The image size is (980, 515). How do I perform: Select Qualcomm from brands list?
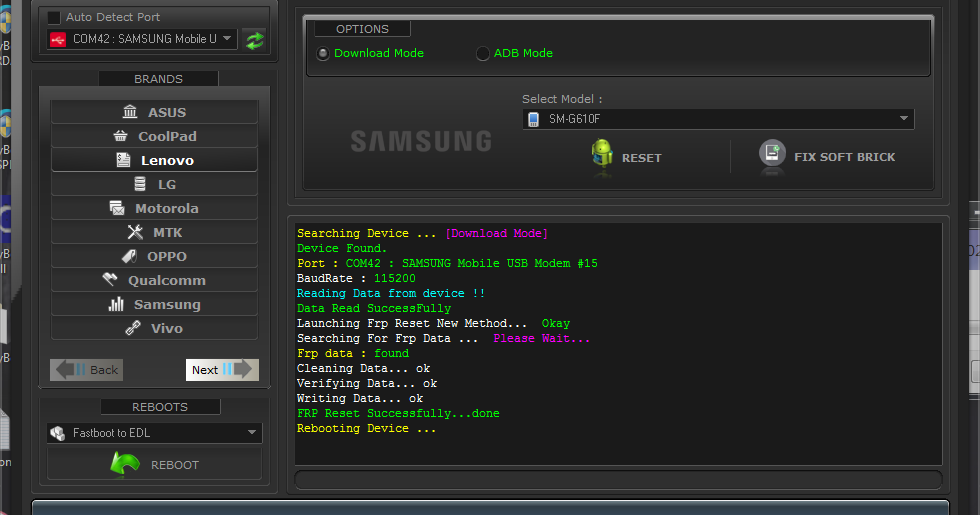coord(154,281)
